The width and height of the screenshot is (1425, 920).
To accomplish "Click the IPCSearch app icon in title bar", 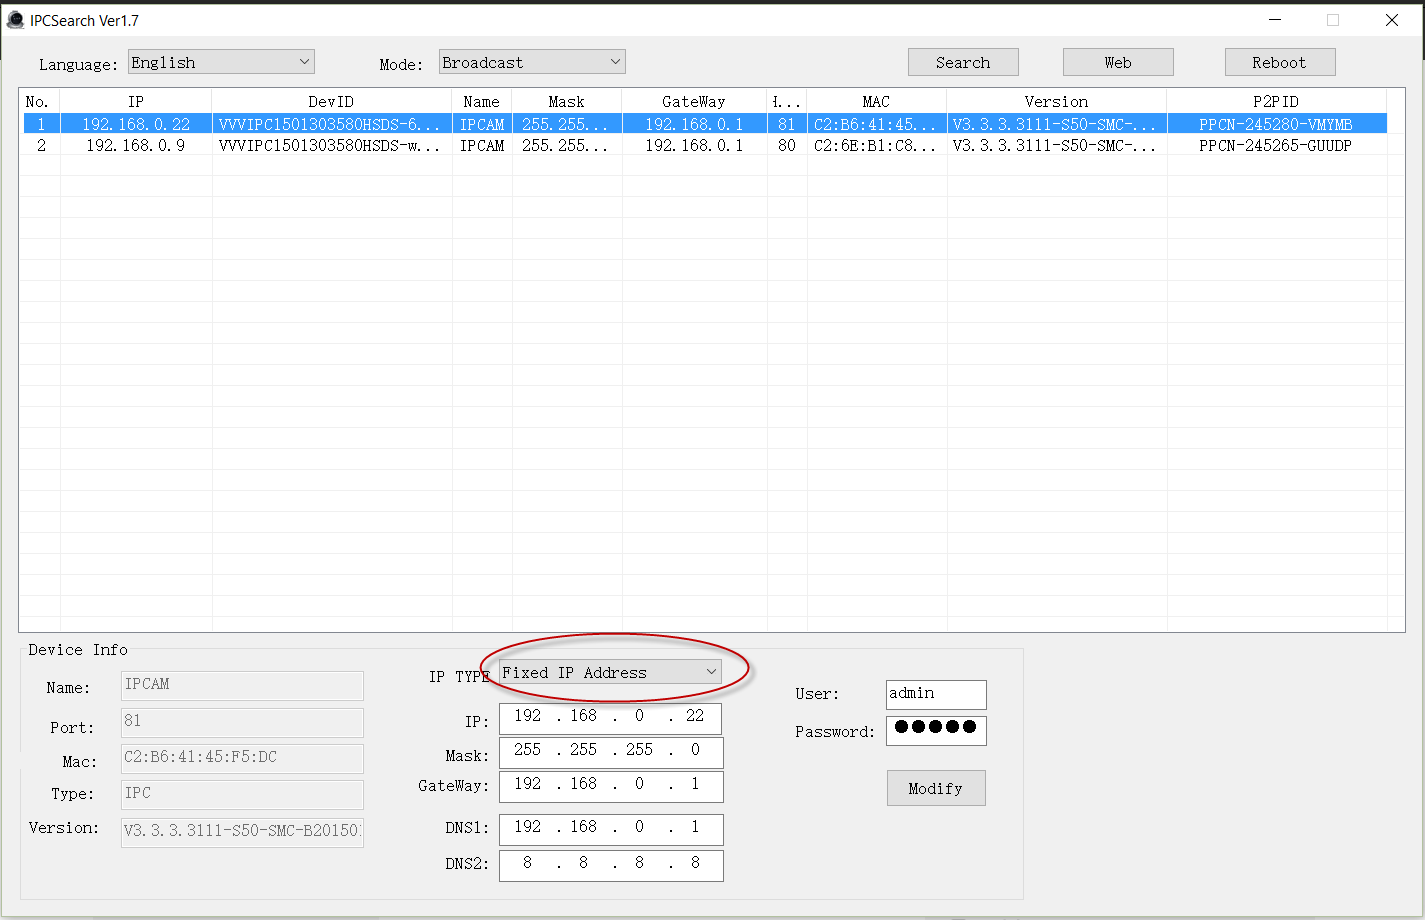I will (15, 20).
